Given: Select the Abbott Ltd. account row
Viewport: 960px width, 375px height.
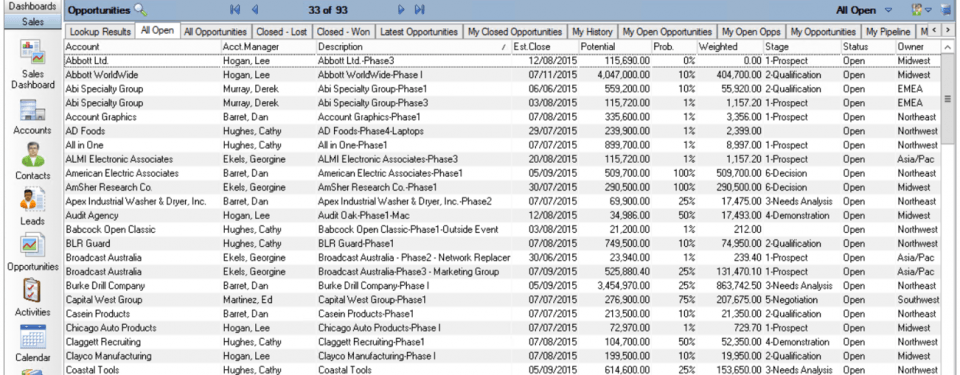Looking at the screenshot, I should click(502, 61).
